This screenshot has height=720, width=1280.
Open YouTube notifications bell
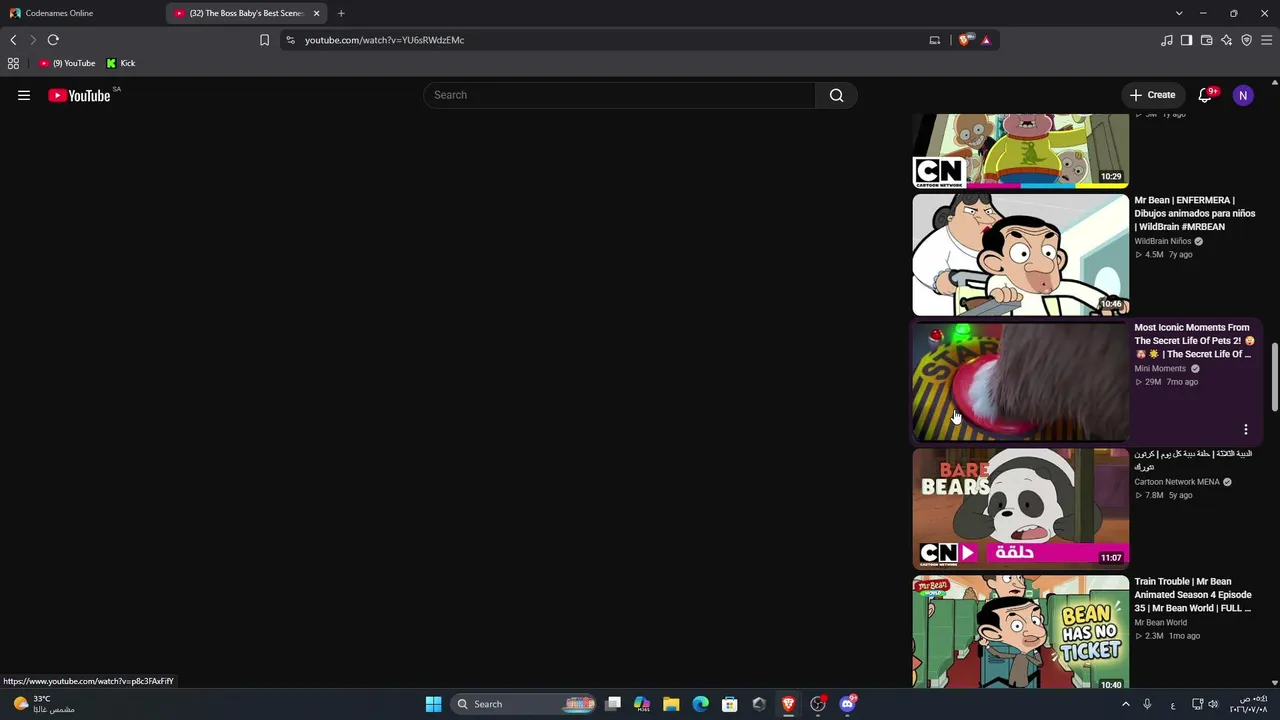(x=1205, y=95)
